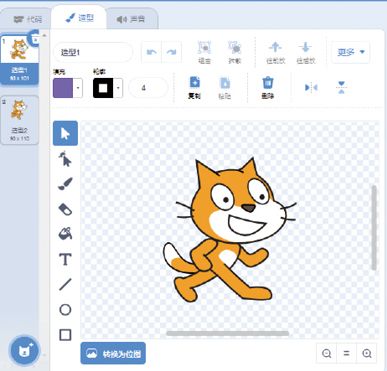Click the Convert to Bitmap button
The width and height of the screenshot is (387, 371).
pyautogui.click(x=113, y=353)
